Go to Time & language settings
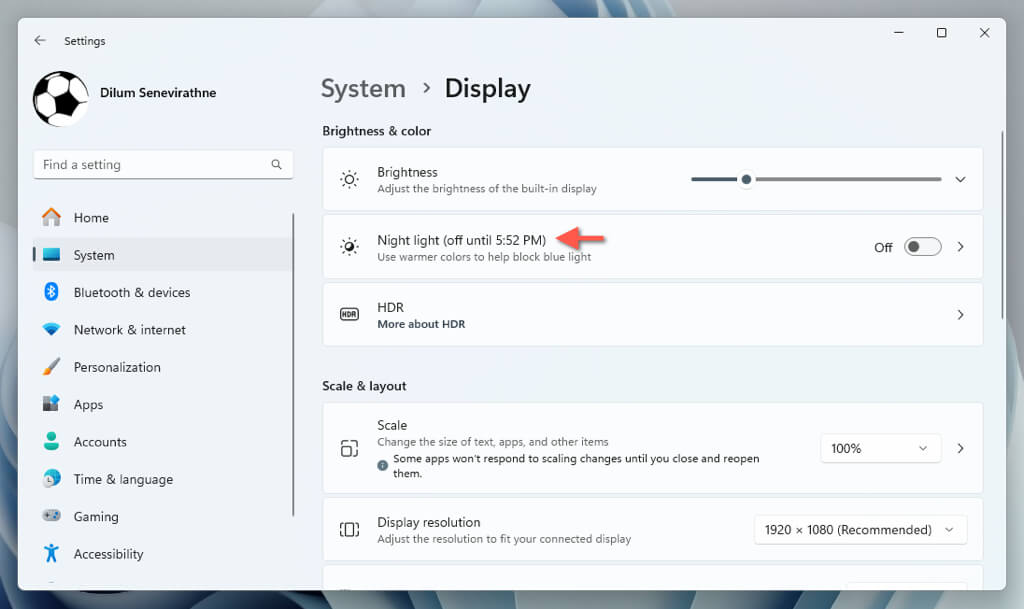Viewport: 1024px width, 609px height. click(x=163, y=478)
